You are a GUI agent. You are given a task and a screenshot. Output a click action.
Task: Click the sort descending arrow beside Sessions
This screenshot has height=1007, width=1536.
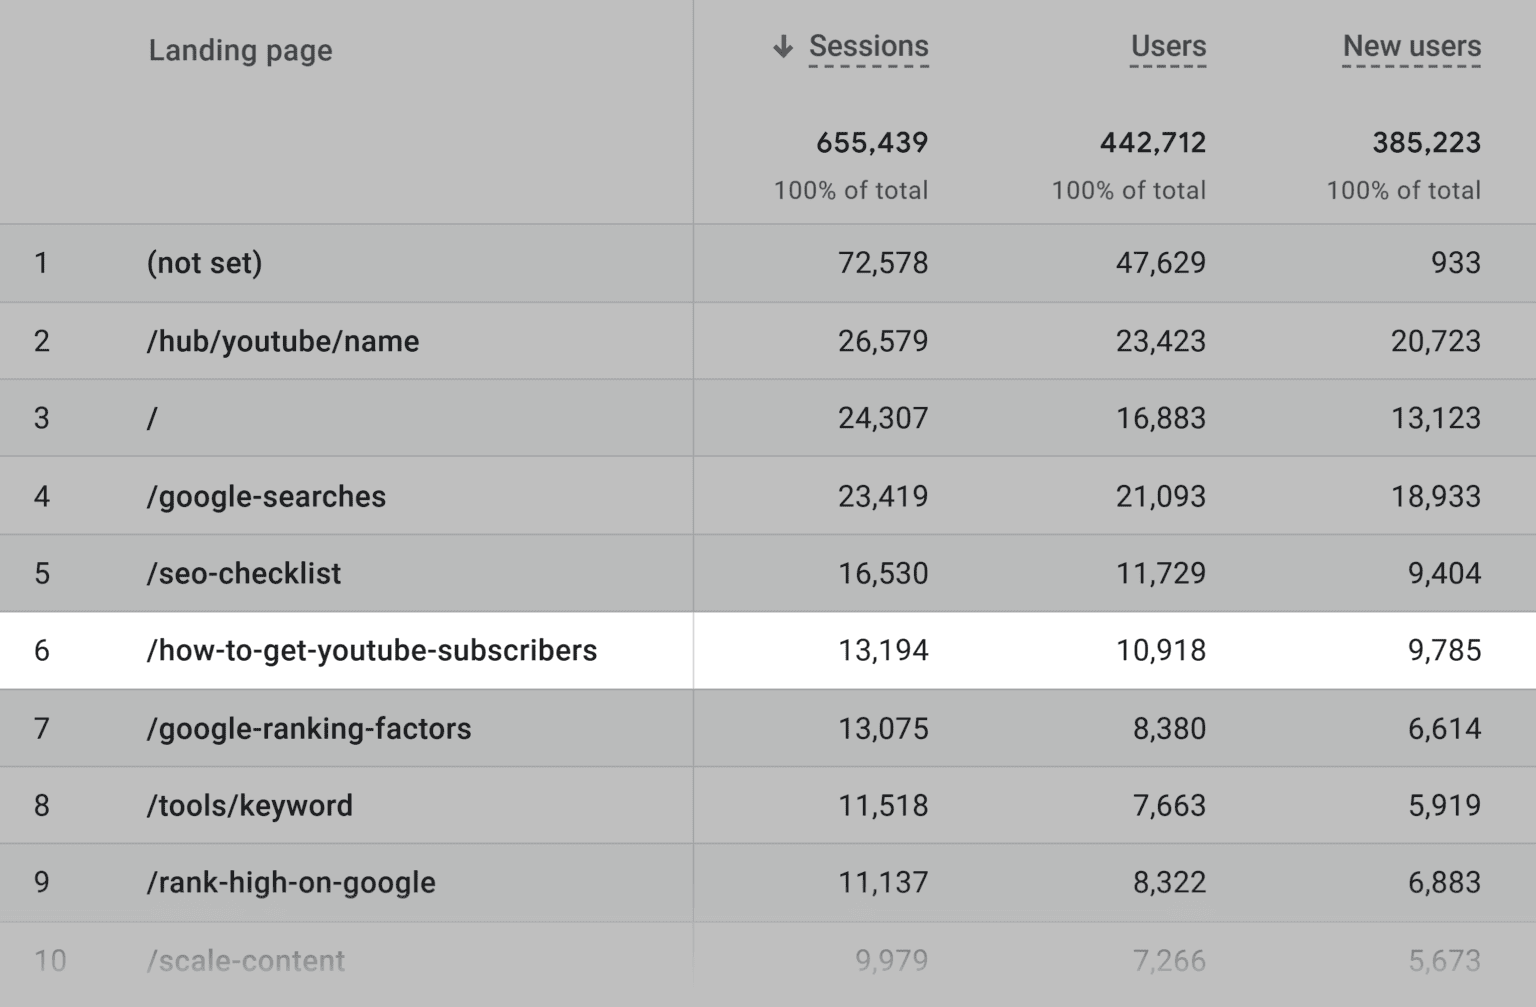(783, 46)
